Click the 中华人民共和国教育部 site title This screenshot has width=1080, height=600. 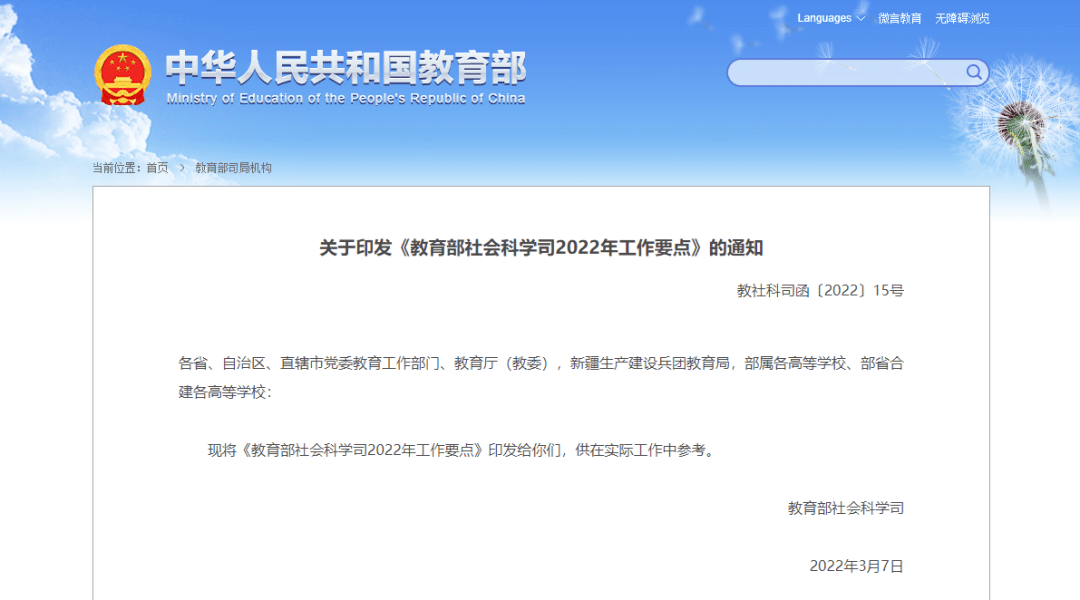point(346,68)
